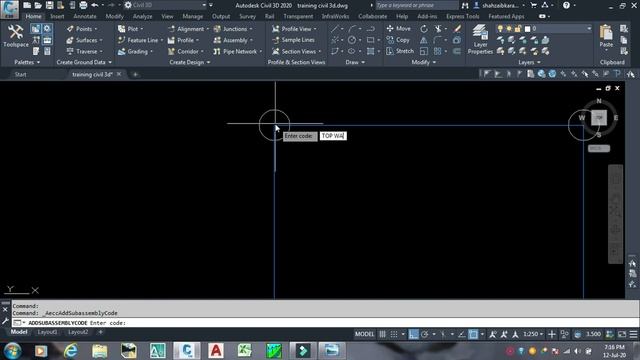The height and width of the screenshot is (360, 640).
Task: Open the layer name dropdown list
Action: tap(589, 29)
